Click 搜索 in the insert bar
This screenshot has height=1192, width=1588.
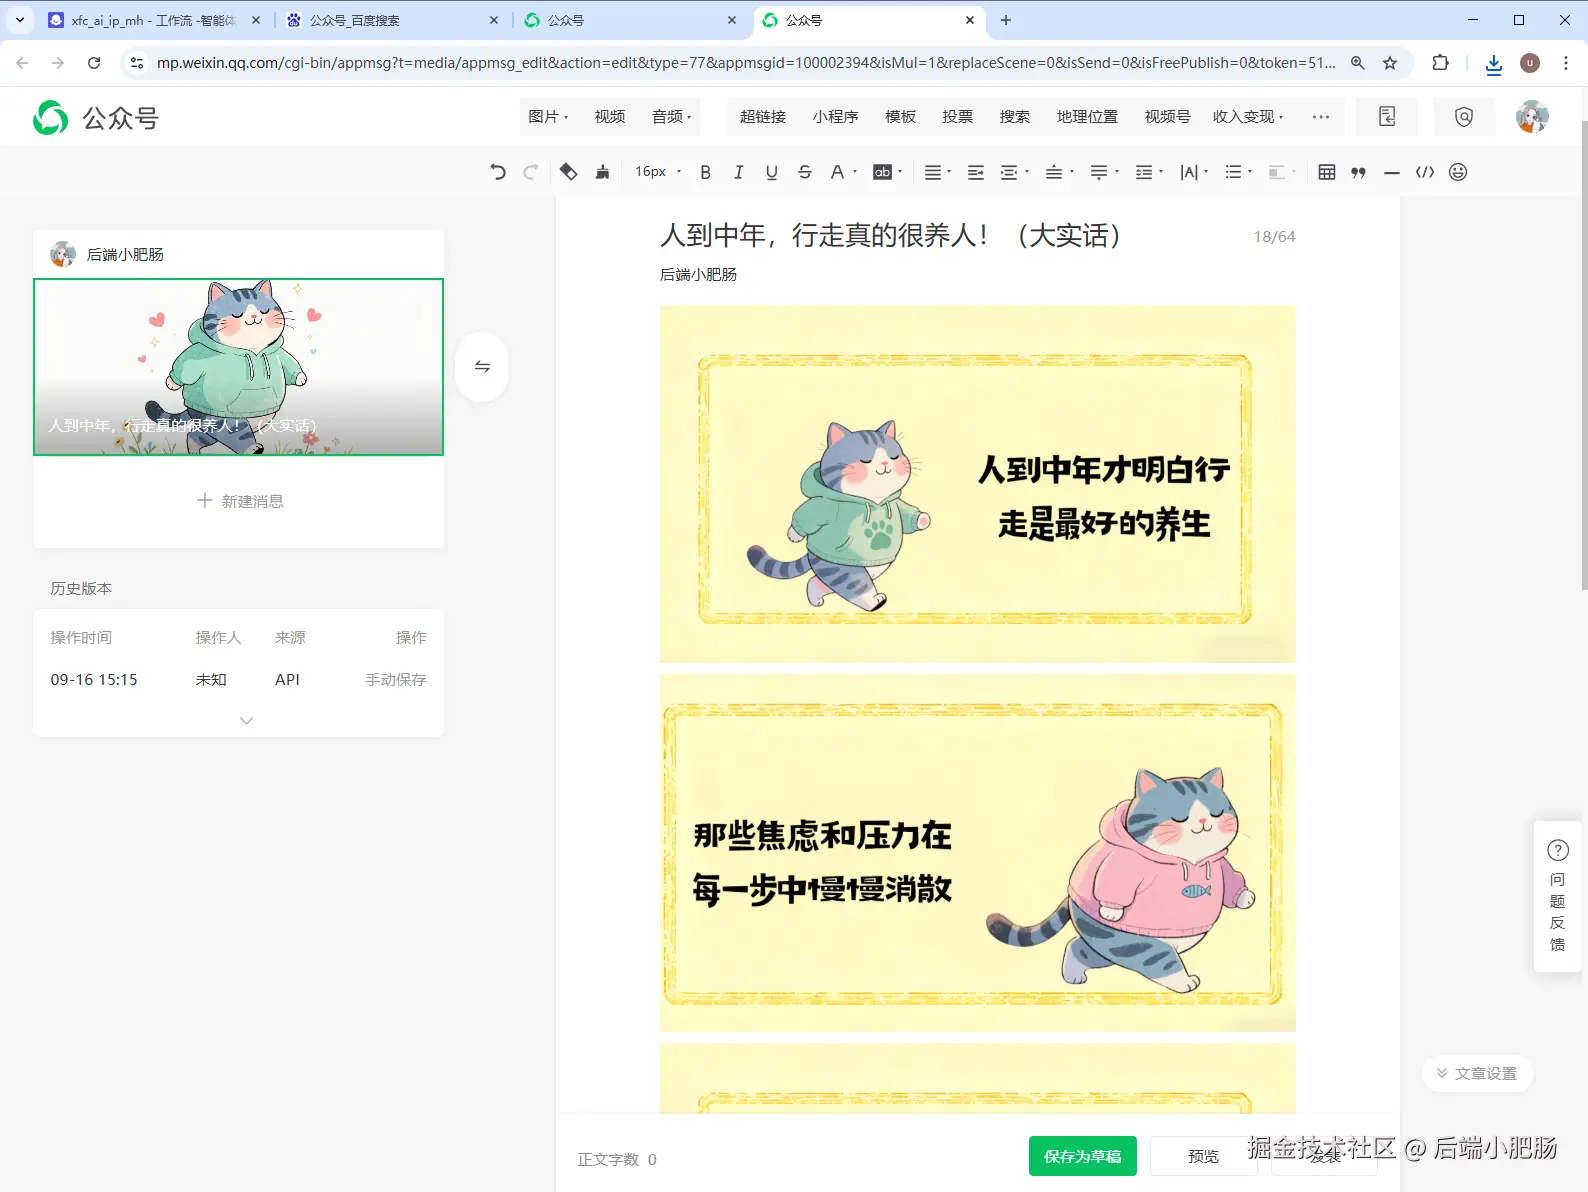point(1015,117)
